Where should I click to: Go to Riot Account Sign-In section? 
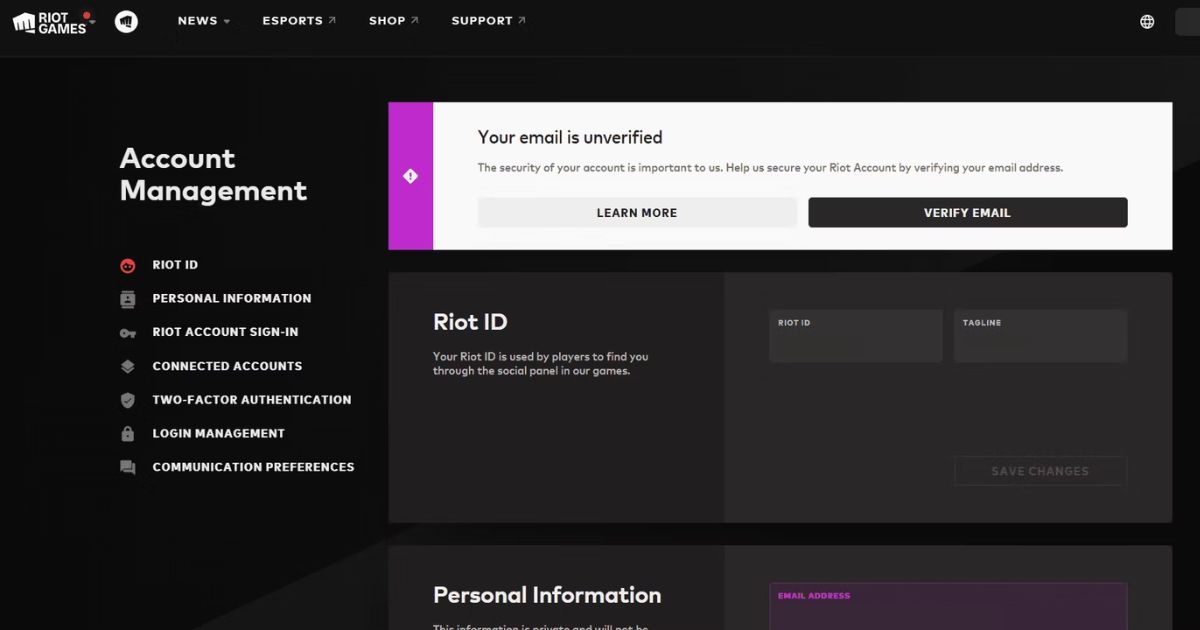coord(225,332)
